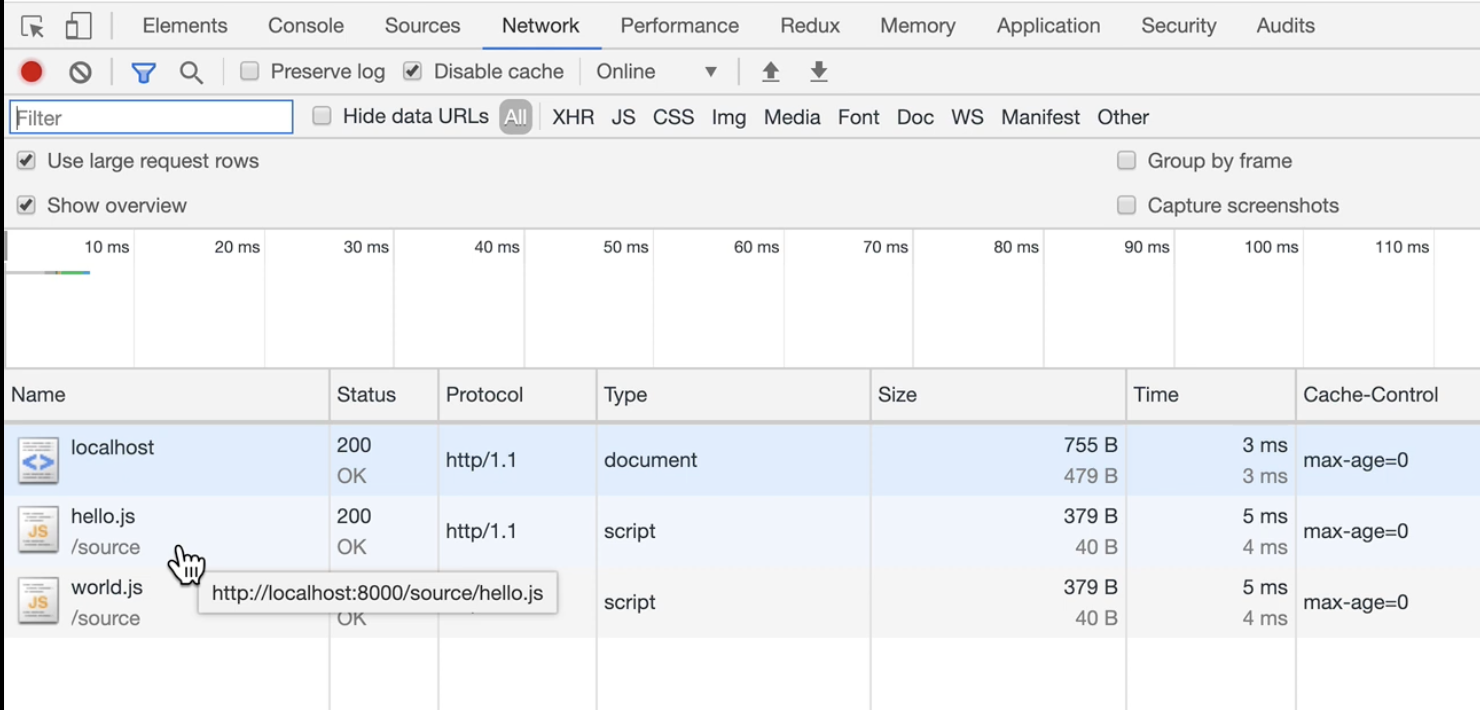The height and width of the screenshot is (710, 1480).
Task: Uncheck the Disable cache checkbox
Action: (412, 71)
